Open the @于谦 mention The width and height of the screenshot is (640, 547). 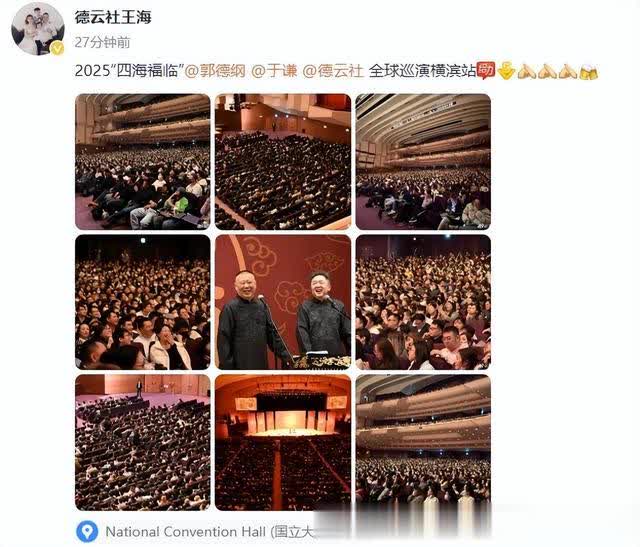pos(274,71)
